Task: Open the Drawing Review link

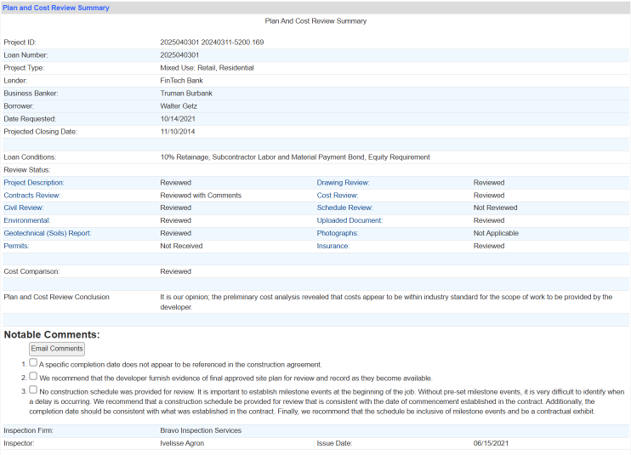Action: [343, 183]
